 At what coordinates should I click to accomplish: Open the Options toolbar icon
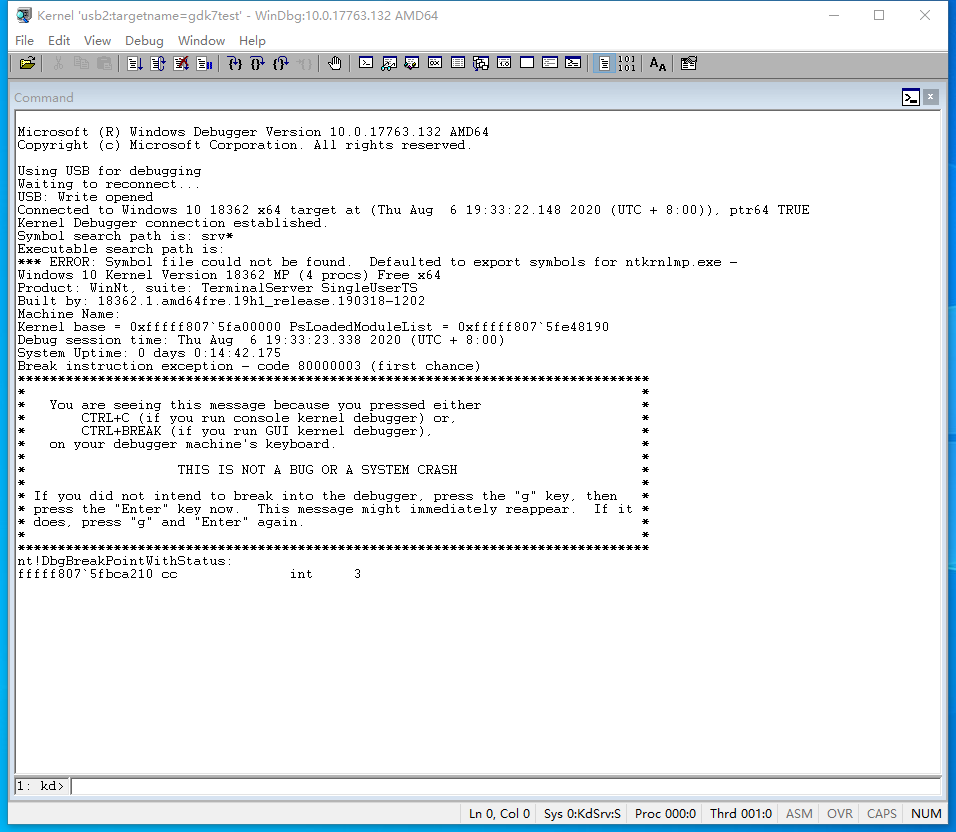coord(688,63)
